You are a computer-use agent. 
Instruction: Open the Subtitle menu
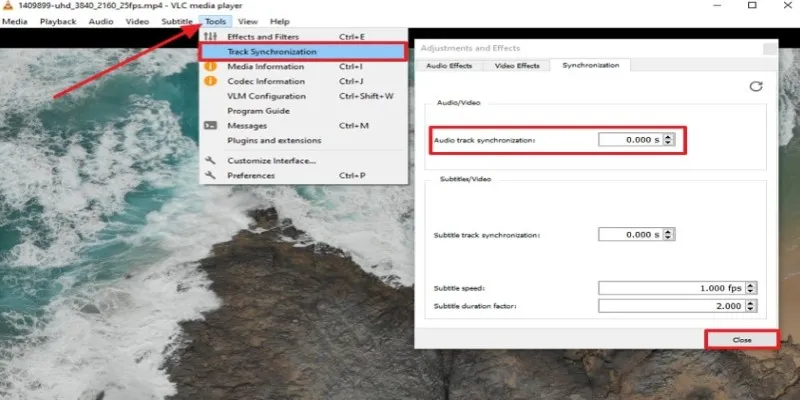pos(177,21)
